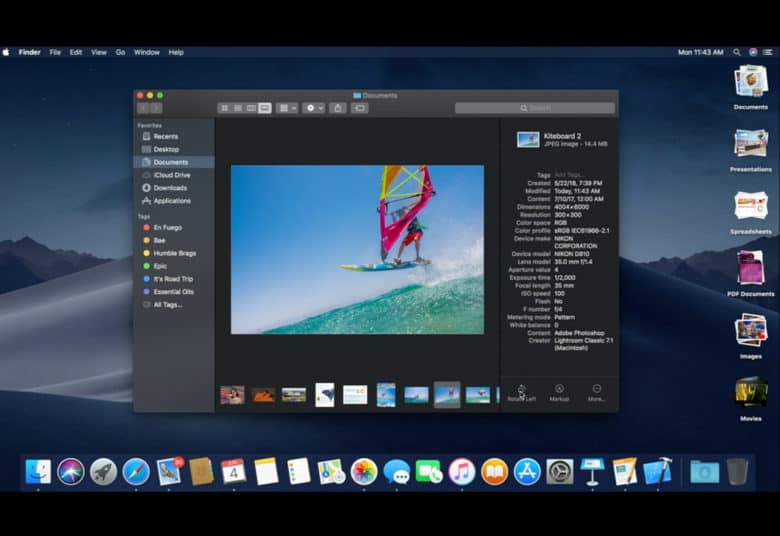
Task: Launch Safari from the Dock
Action: point(136,471)
